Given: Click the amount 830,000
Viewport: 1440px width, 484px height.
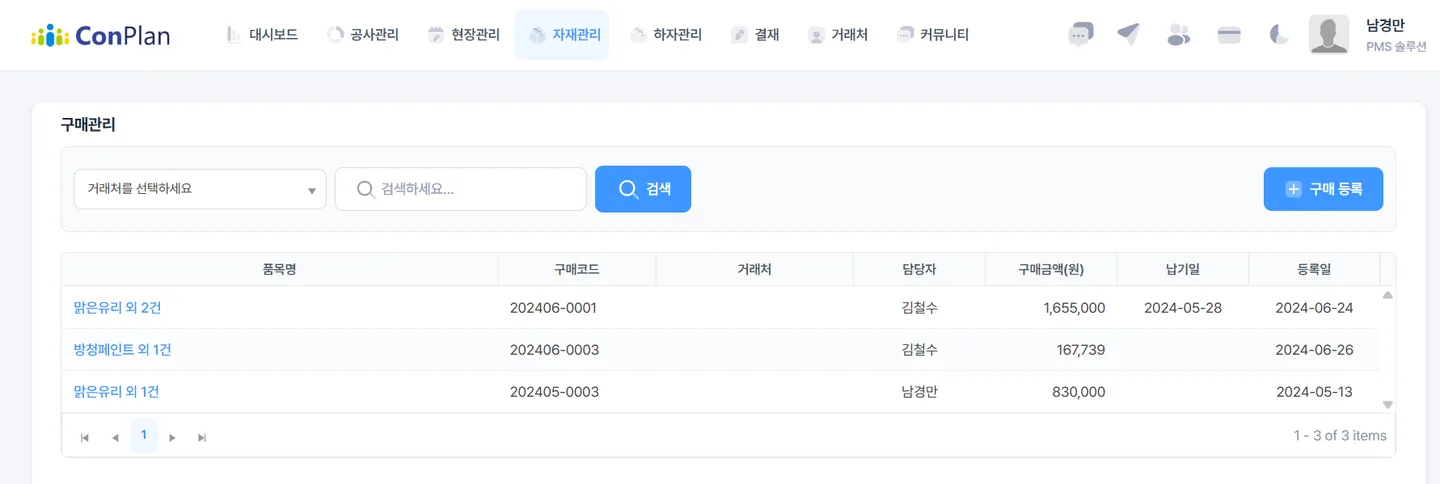Looking at the screenshot, I should 1079,392.
